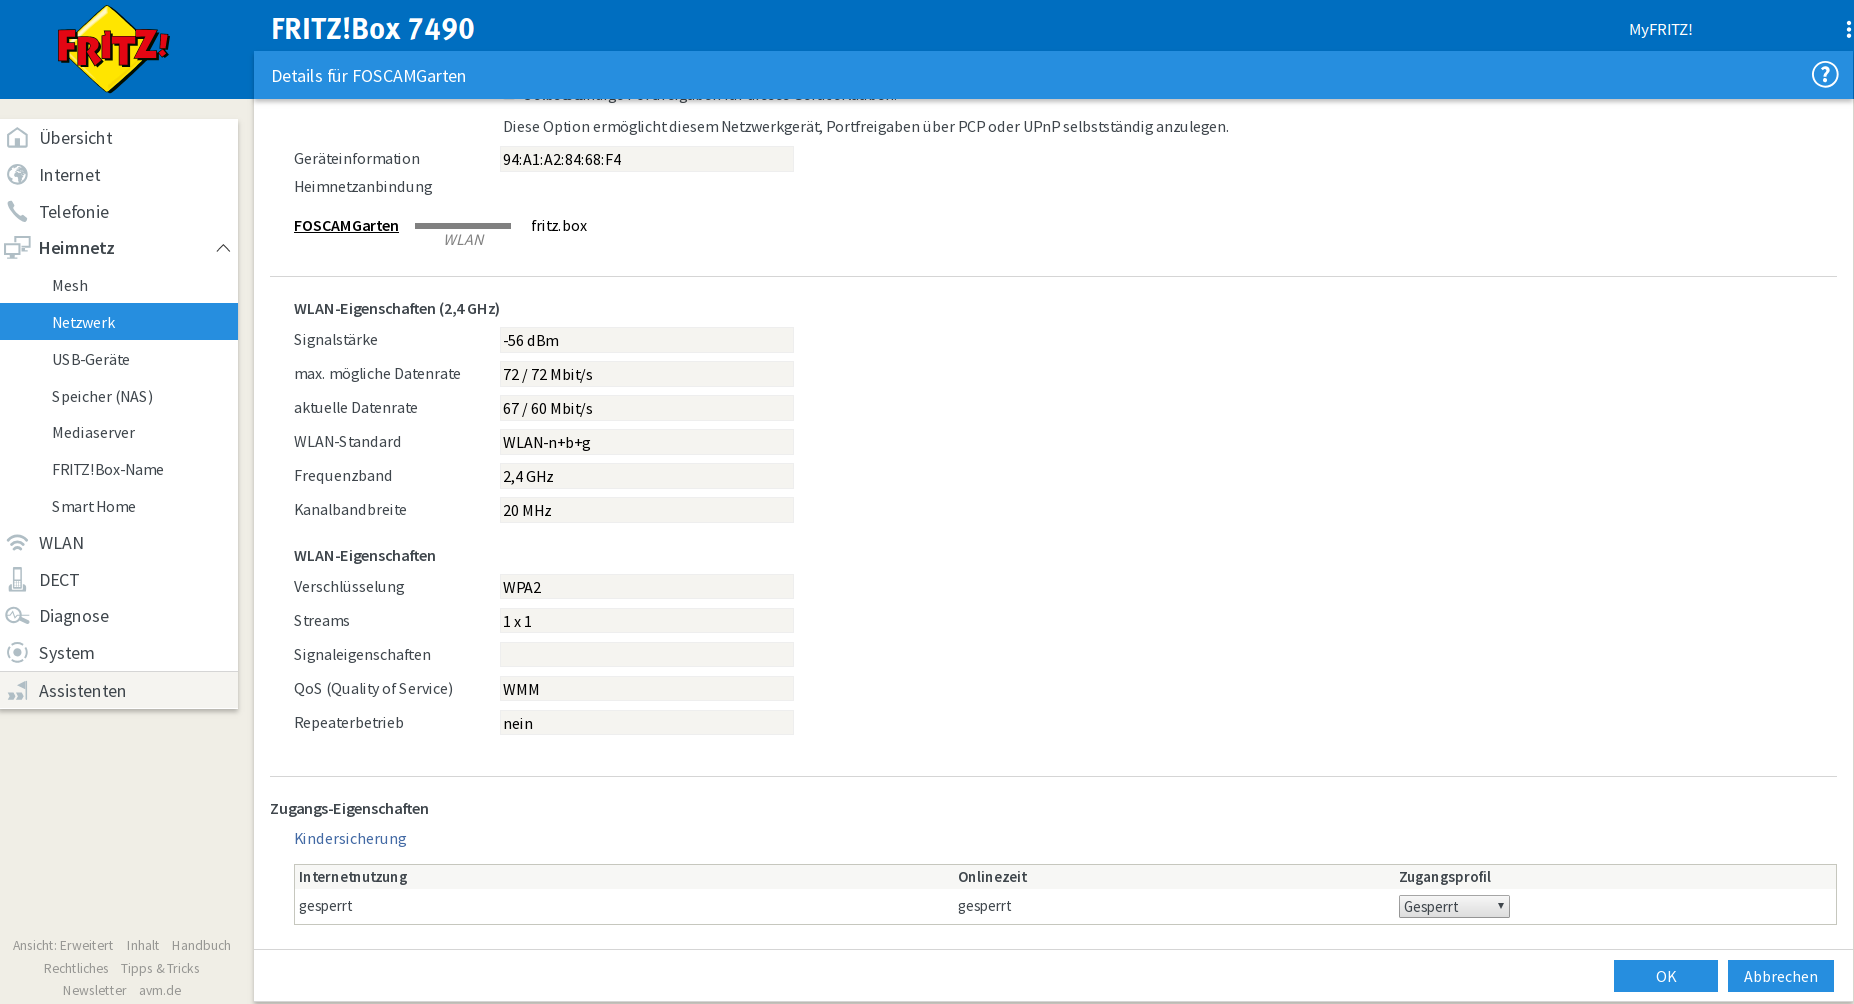The width and height of the screenshot is (1854, 1004).
Task: Click the Internet globe icon
Action: pos(17,175)
